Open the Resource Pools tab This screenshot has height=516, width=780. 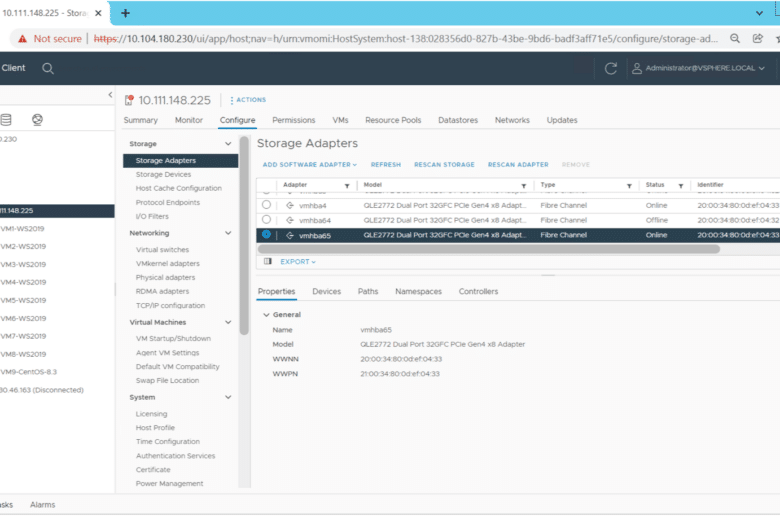pos(393,120)
